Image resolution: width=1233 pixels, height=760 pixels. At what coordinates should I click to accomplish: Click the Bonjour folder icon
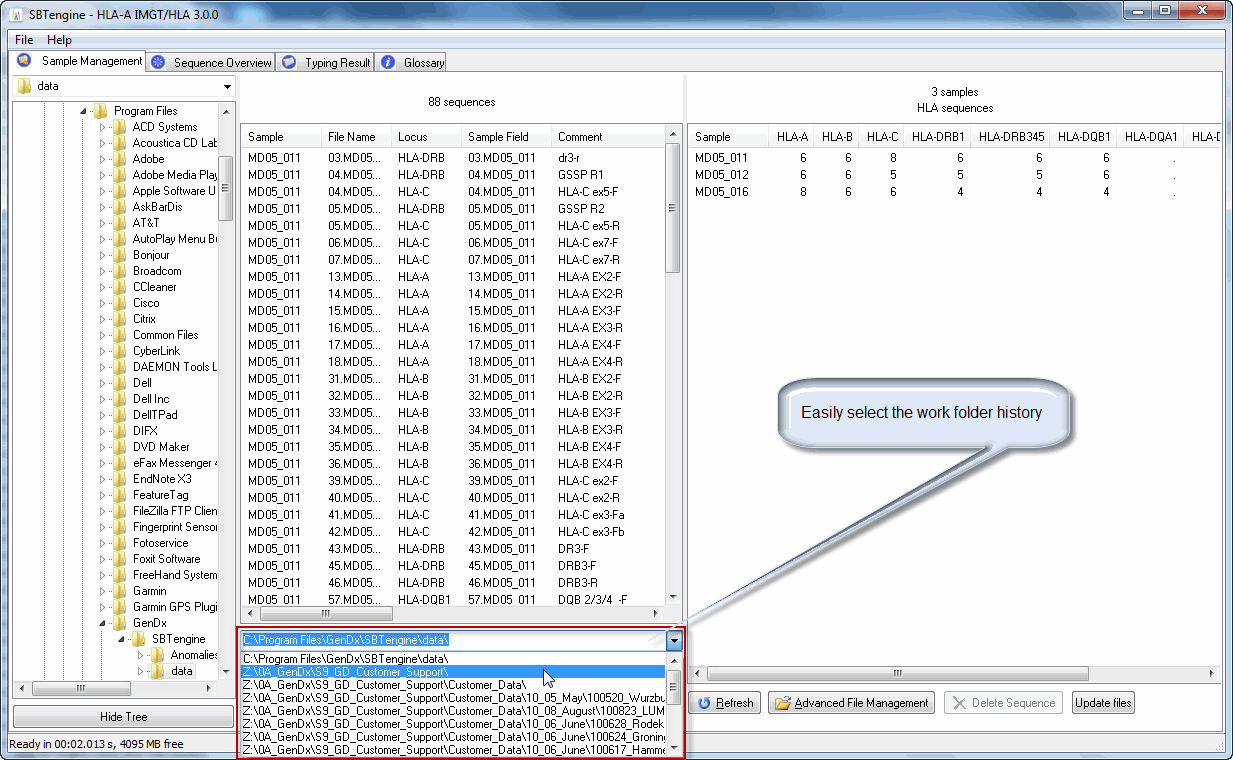(x=119, y=255)
